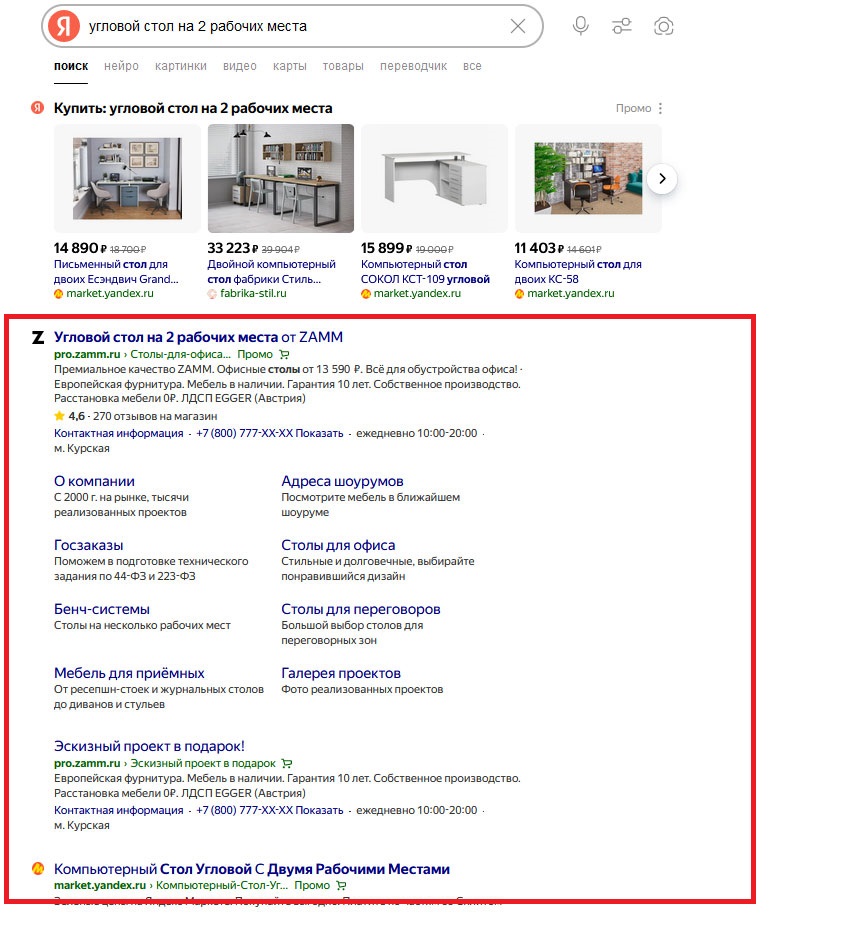The width and height of the screenshot is (854, 935).
Task: Click pro.zamm.ru domain in first result
Action: point(87,355)
